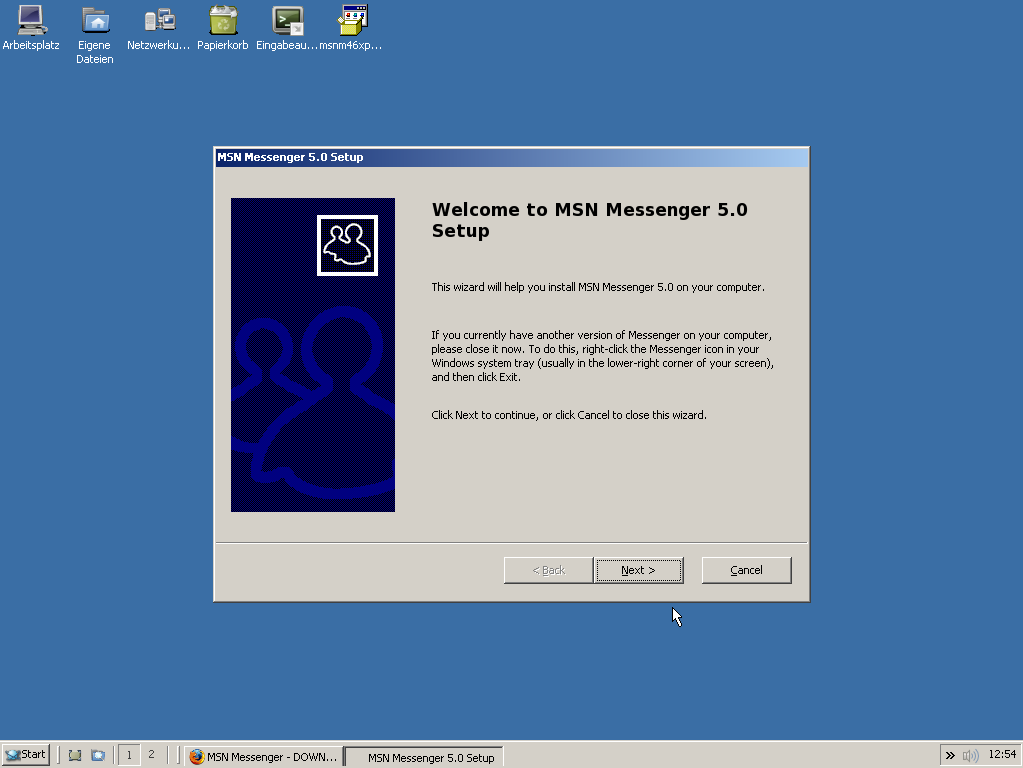Select the Eingabeaufforderung terminal icon
Image resolution: width=1023 pixels, height=768 pixels.
pyautogui.click(x=287, y=27)
